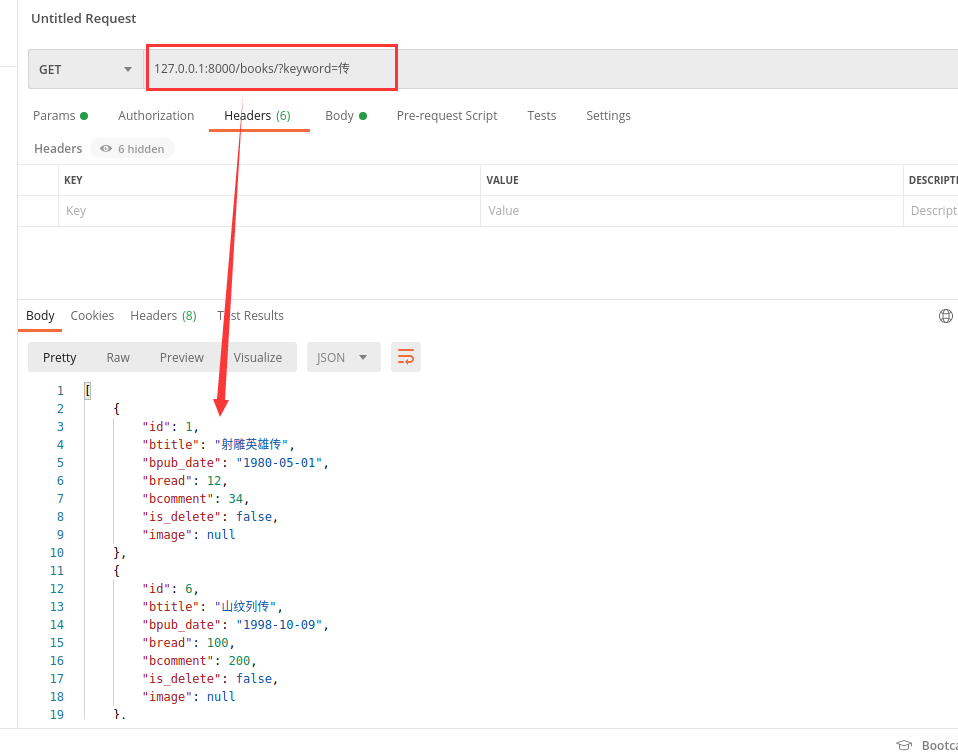
Task: Click the "山纹列传" btitle value
Action: tap(245, 606)
